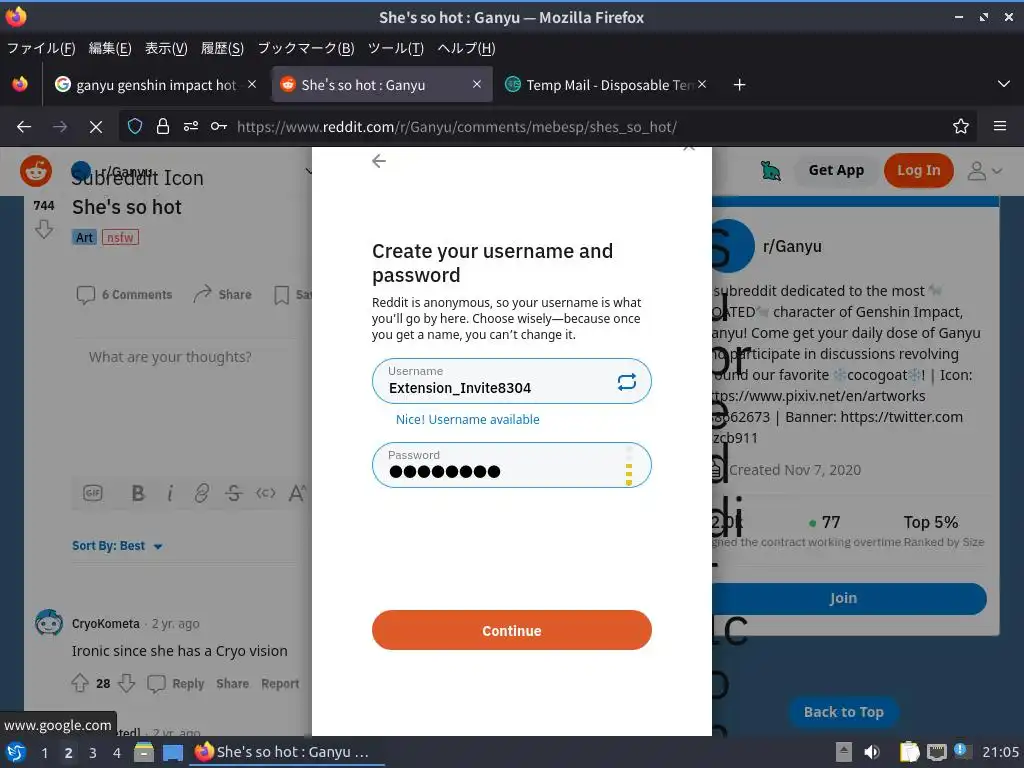Click the Get App button
This screenshot has height=768, width=1024.
coord(836,170)
